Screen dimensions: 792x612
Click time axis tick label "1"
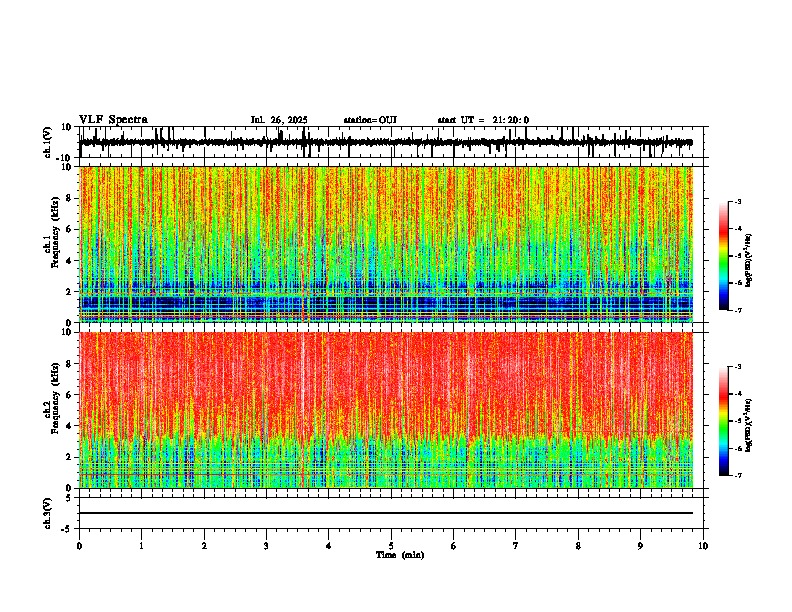pos(141,546)
